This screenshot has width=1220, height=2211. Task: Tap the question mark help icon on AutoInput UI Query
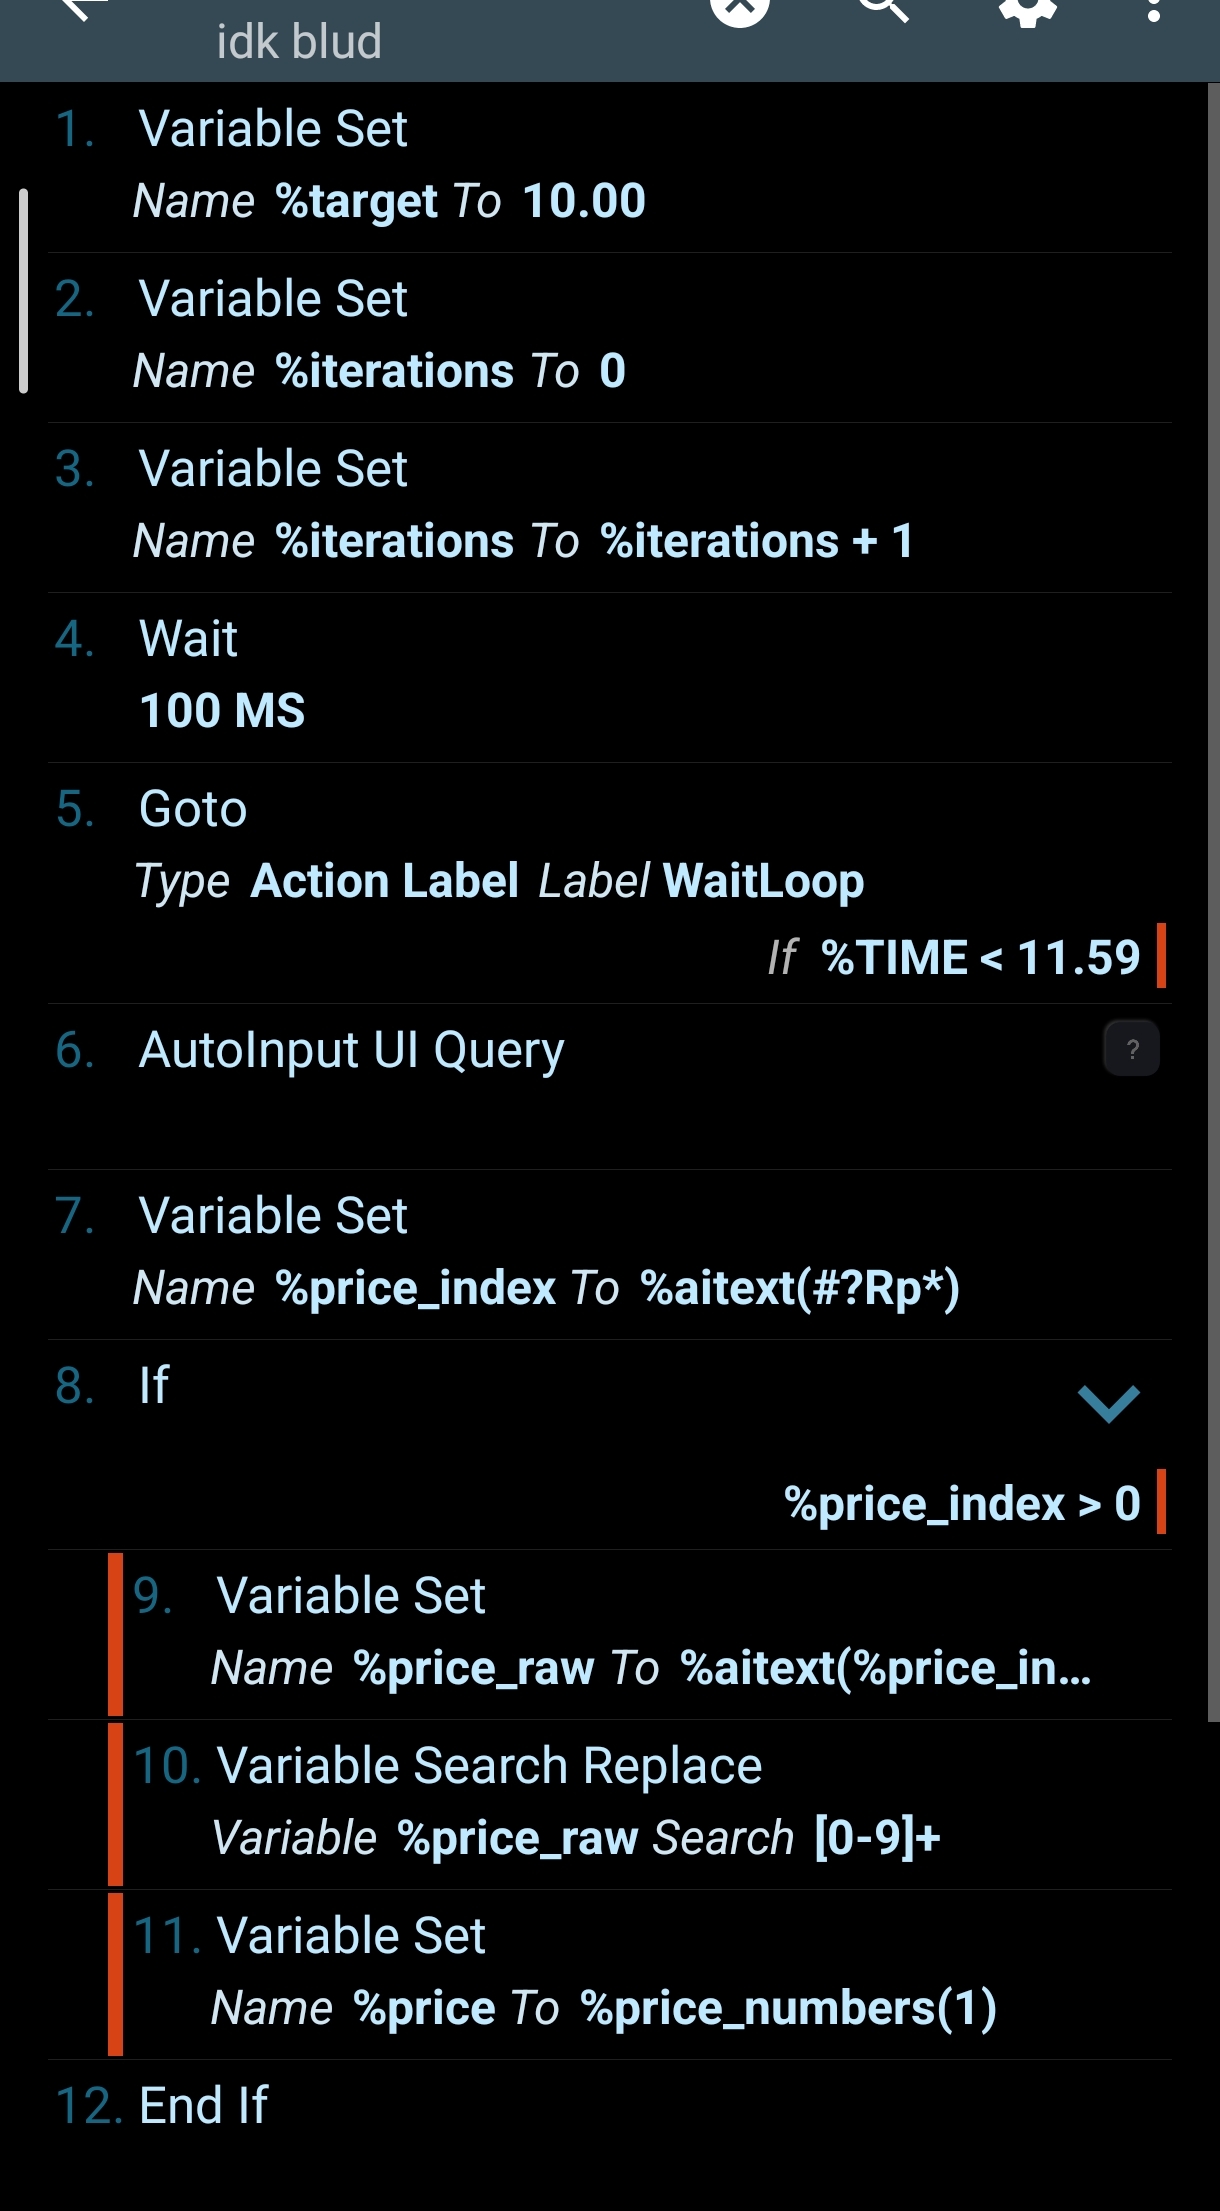coord(1131,1048)
